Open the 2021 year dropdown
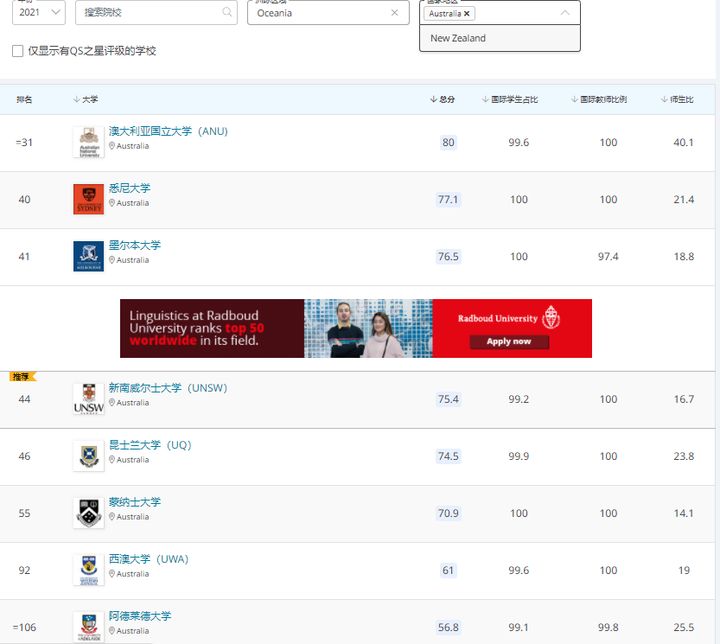 point(39,12)
